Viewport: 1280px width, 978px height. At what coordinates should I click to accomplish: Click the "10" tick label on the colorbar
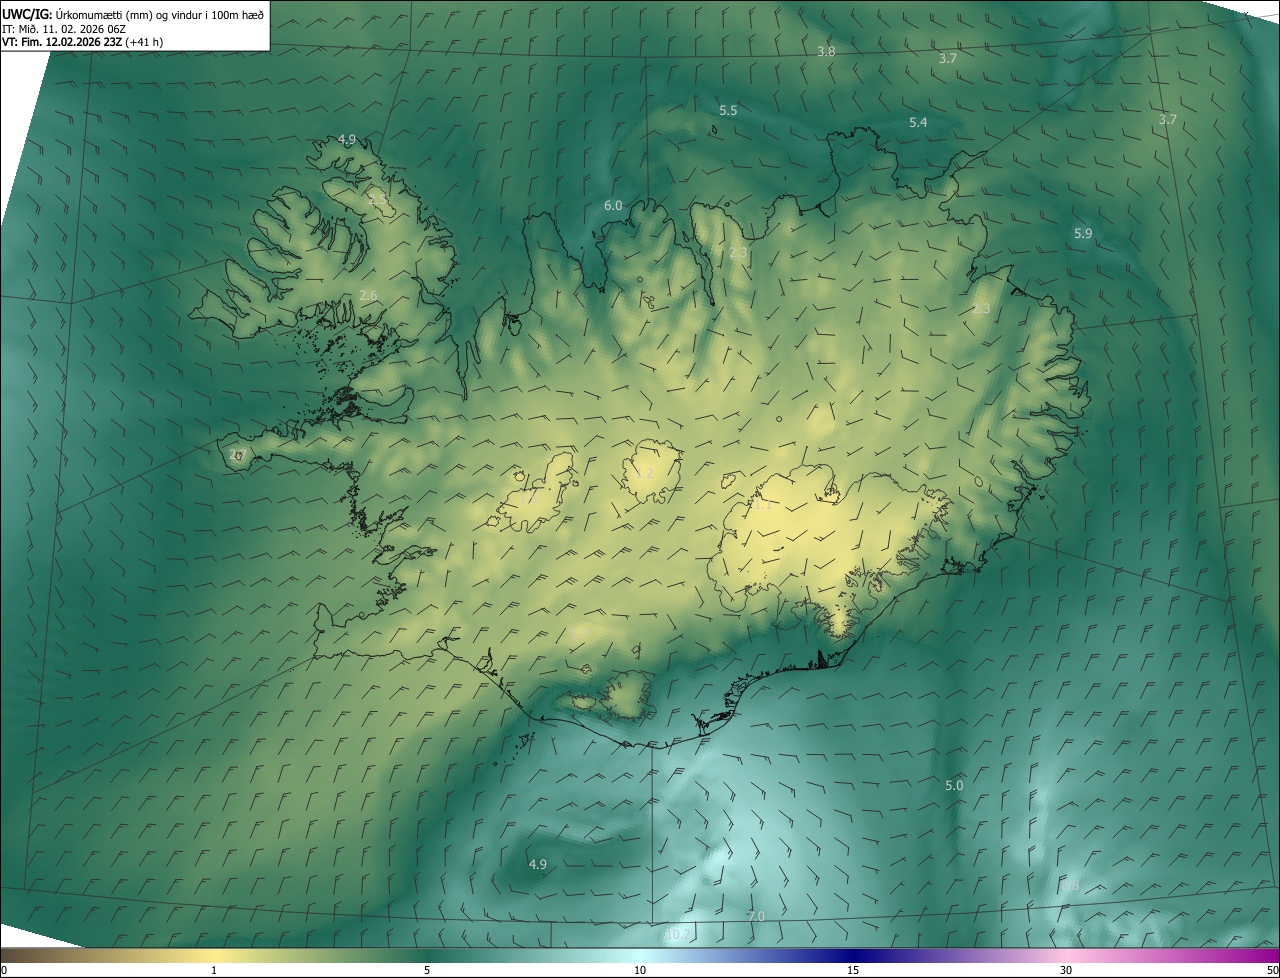640,970
